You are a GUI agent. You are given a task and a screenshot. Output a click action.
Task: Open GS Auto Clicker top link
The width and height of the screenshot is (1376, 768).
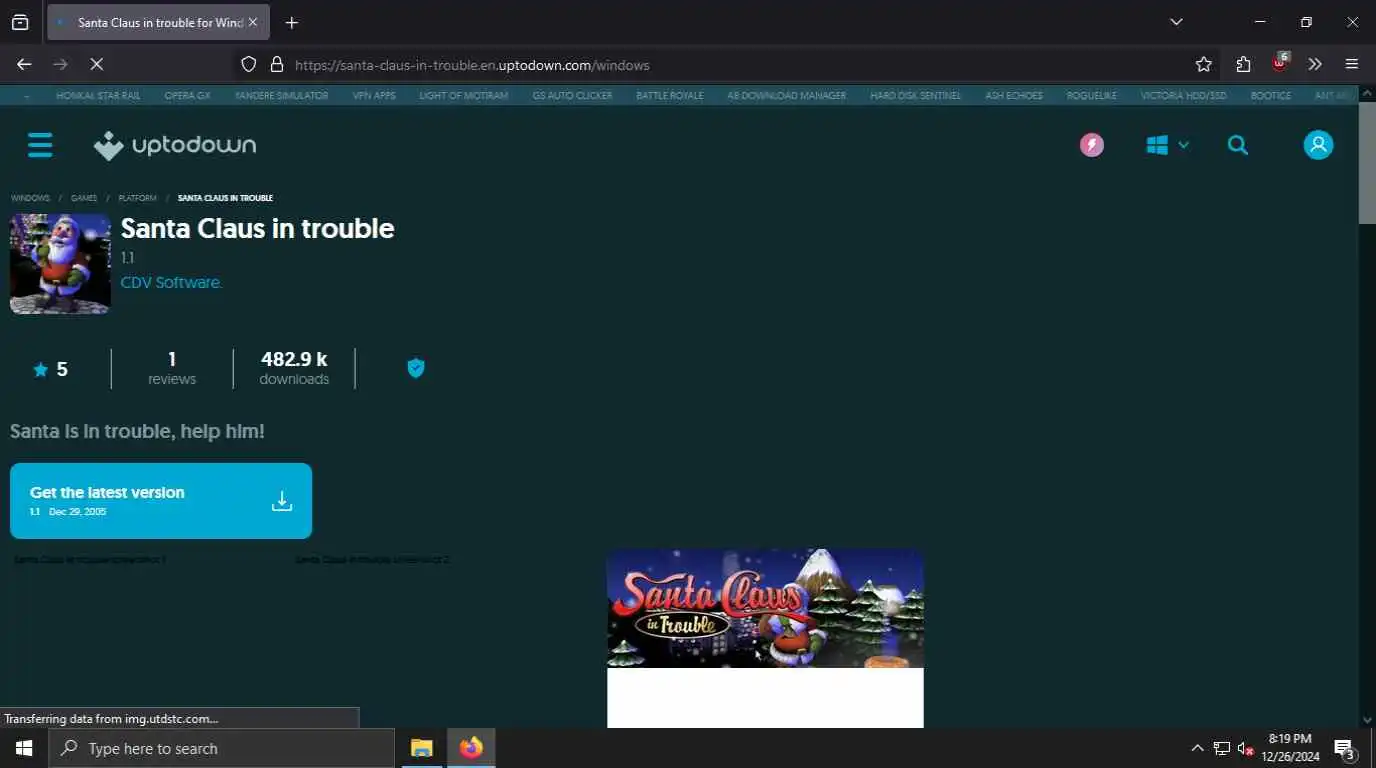click(572, 96)
